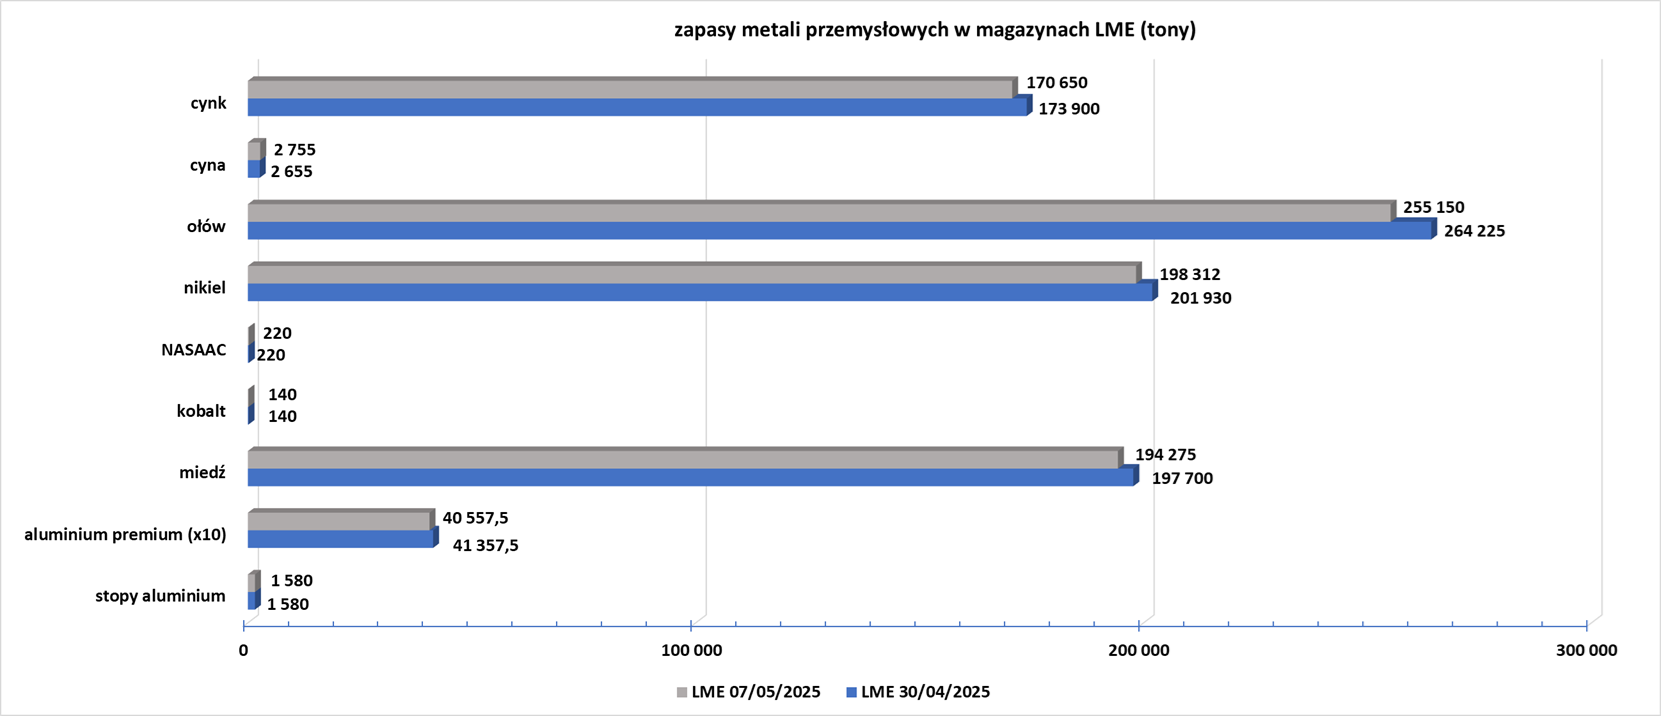Click data label 41 357,5
Viewport: 1661px width, 716px height.
(x=486, y=546)
